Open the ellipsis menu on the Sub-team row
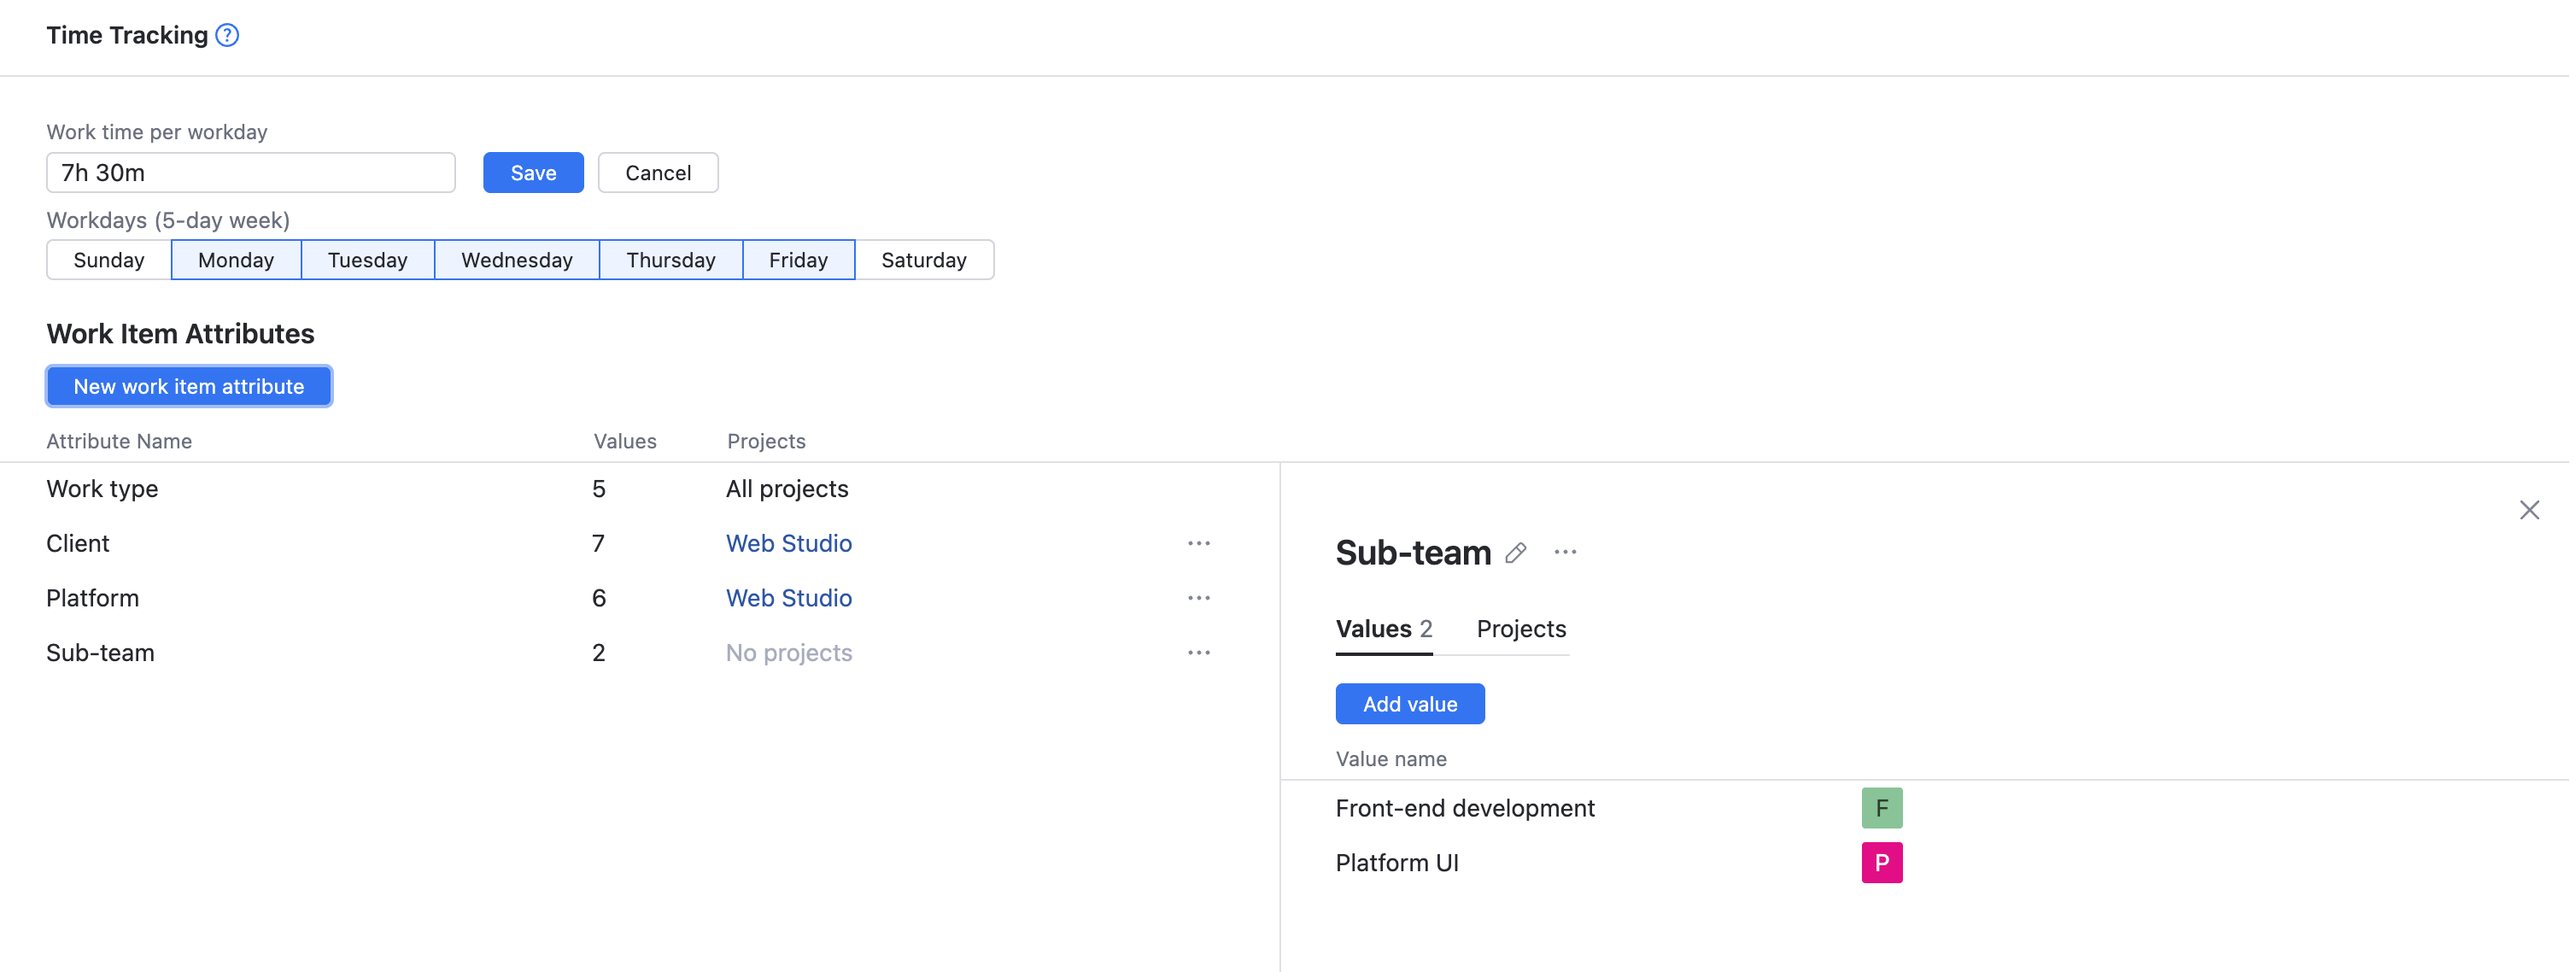The width and height of the screenshot is (2576, 972). click(x=1198, y=652)
